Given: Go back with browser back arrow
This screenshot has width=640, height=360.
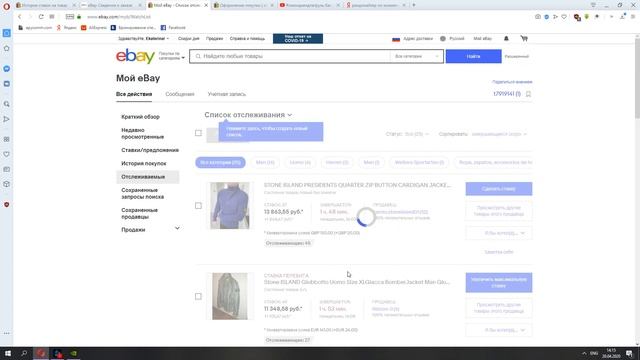Looking at the screenshot, I should 19,17.
